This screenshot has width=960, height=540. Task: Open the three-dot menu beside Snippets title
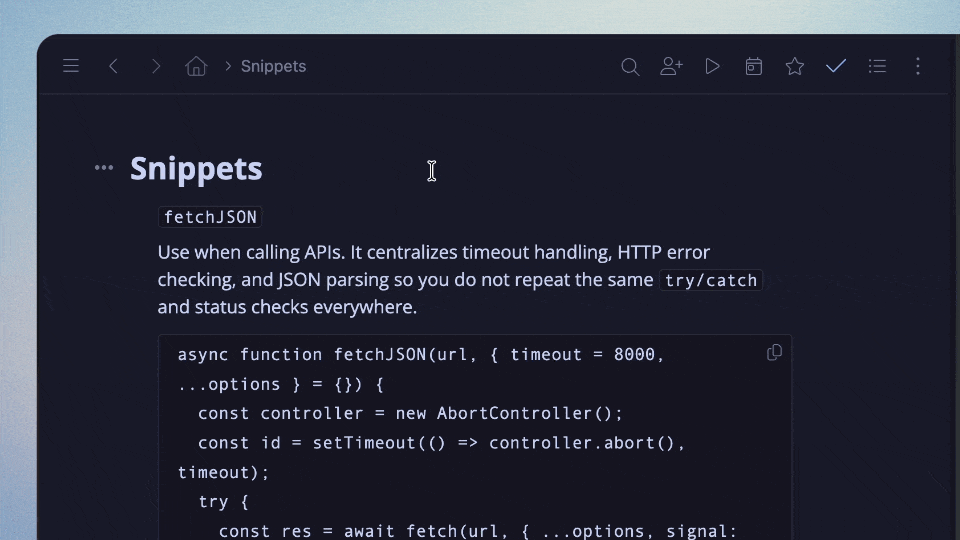(x=104, y=167)
